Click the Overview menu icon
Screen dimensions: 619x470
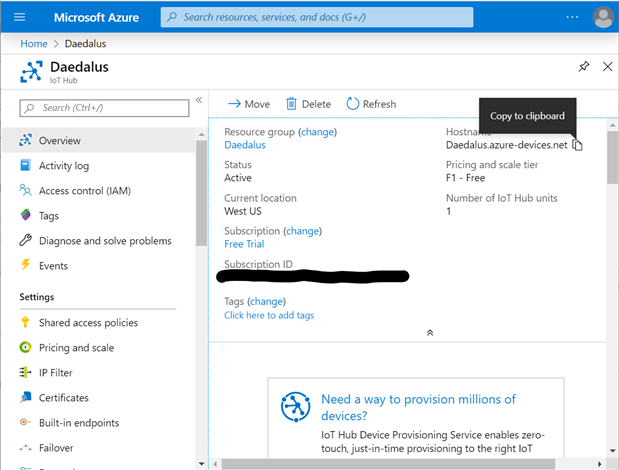click(x=26, y=140)
